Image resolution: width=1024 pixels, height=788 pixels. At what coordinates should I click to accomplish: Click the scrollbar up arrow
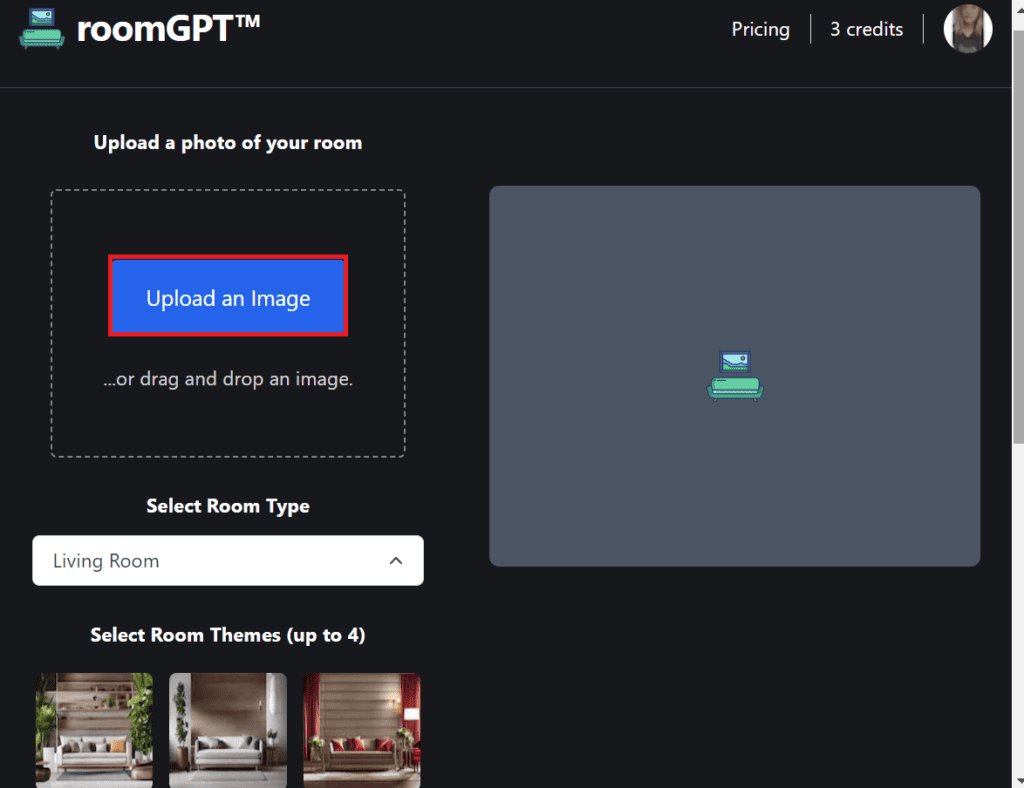click(x=1016, y=8)
